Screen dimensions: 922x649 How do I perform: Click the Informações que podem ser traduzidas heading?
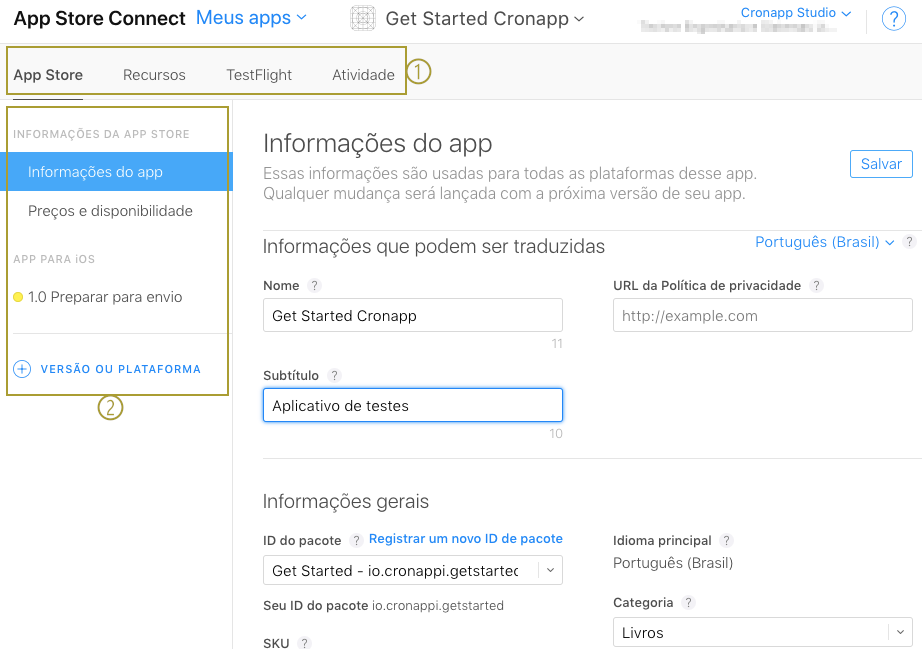pyautogui.click(x=434, y=246)
